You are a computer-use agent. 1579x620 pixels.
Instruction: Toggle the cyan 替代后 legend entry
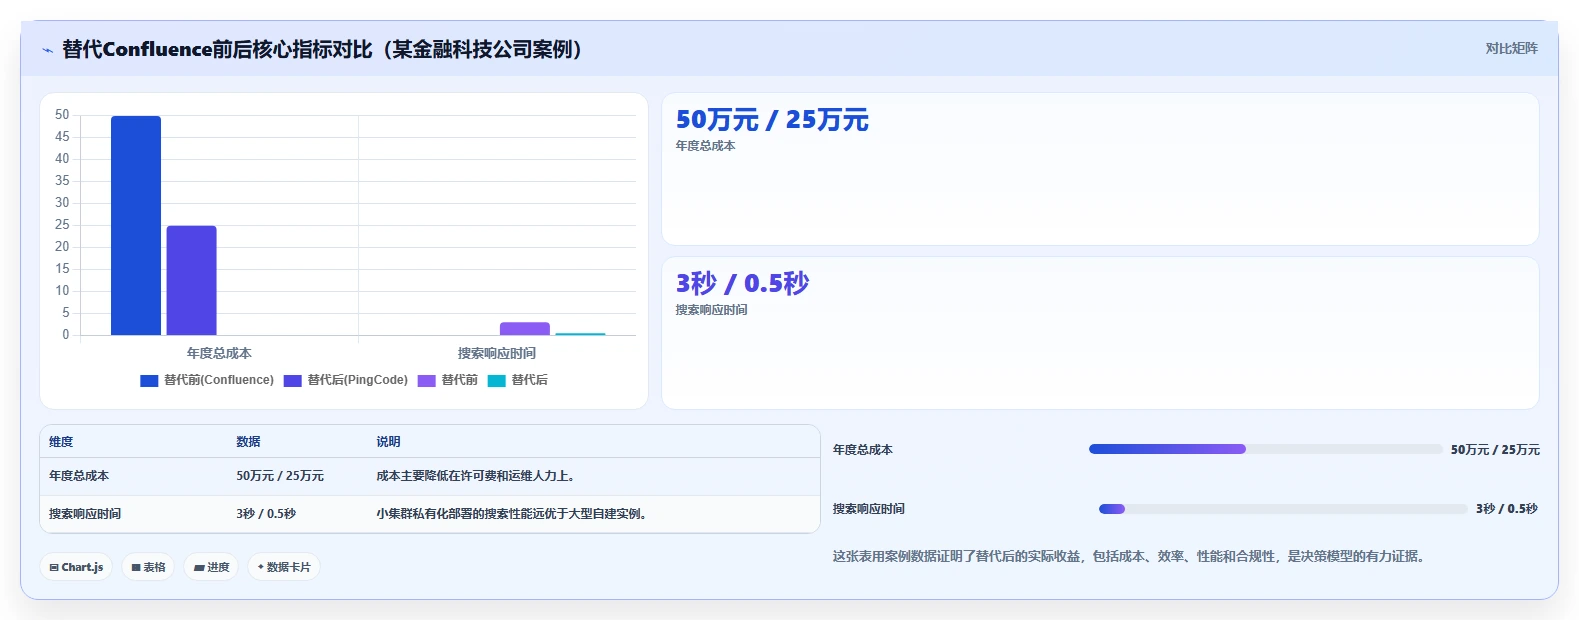coord(518,380)
